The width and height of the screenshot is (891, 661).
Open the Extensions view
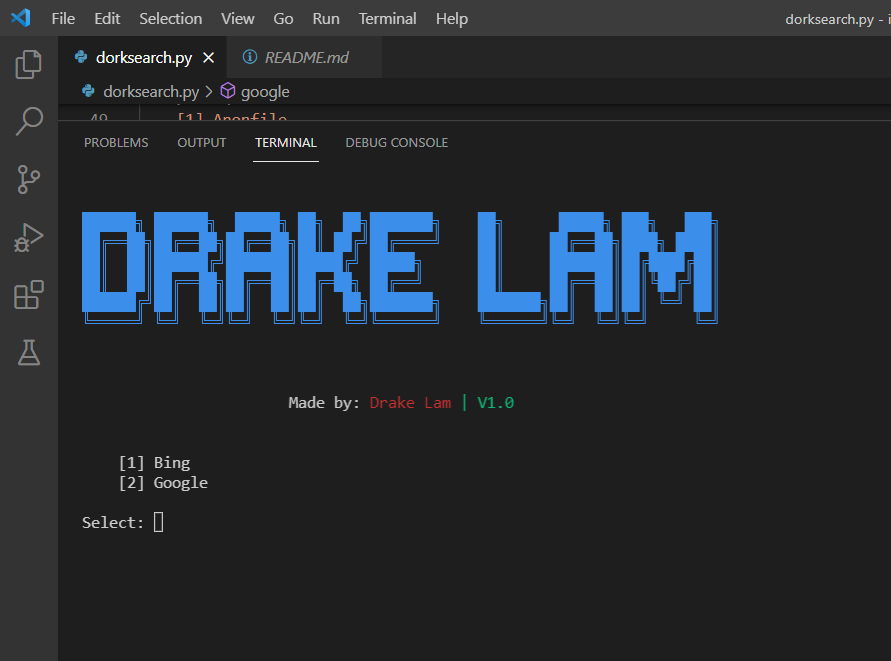(x=28, y=295)
